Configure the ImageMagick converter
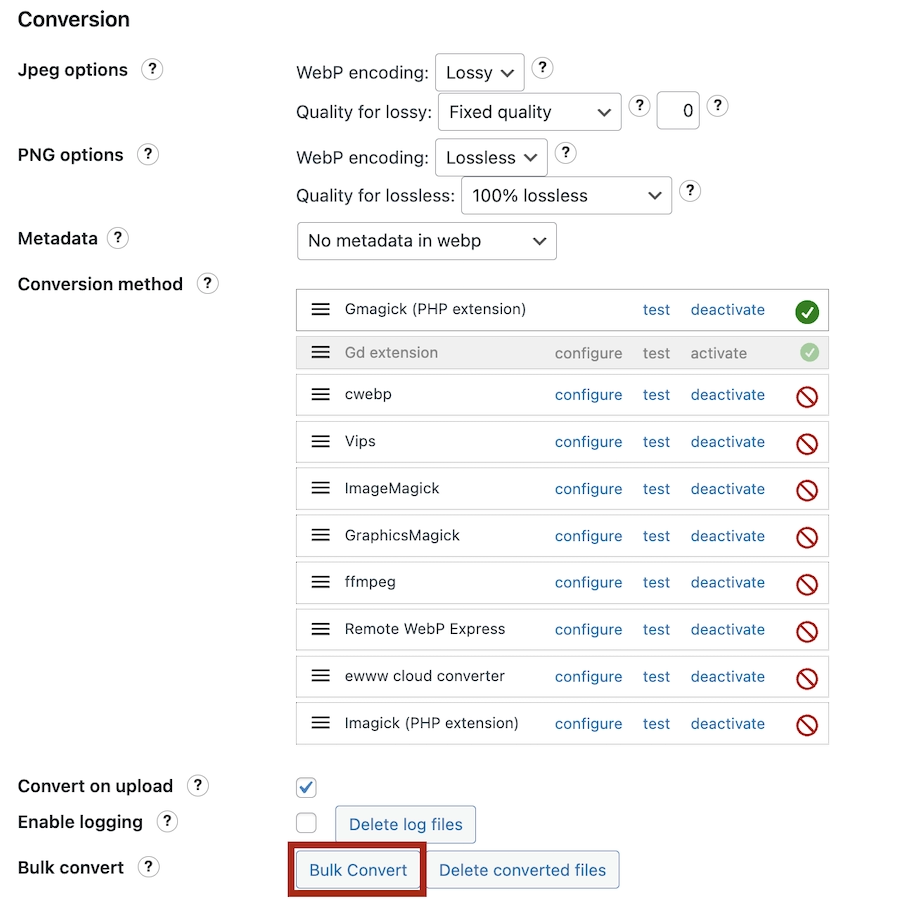 pos(588,488)
